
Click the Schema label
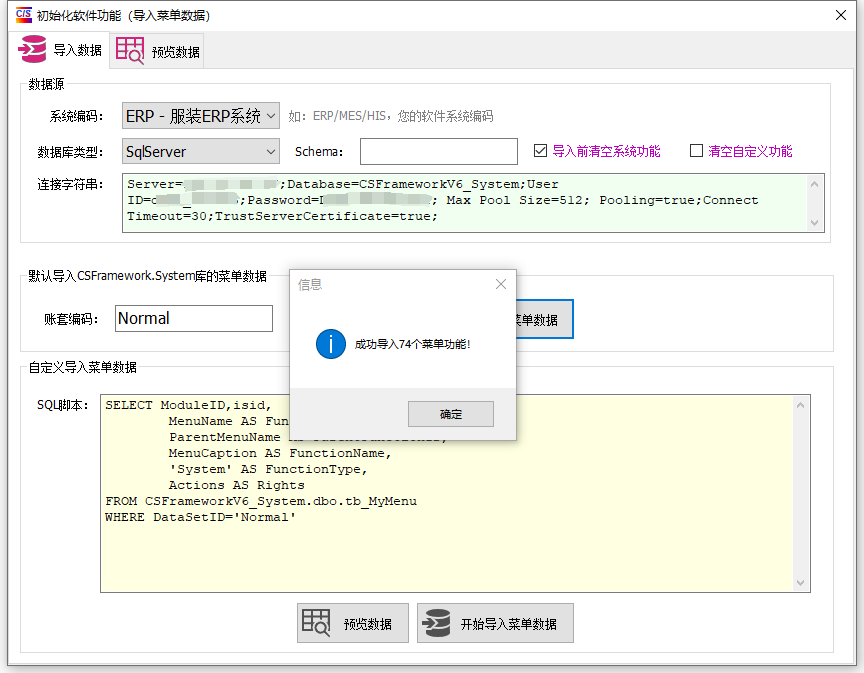tap(319, 152)
